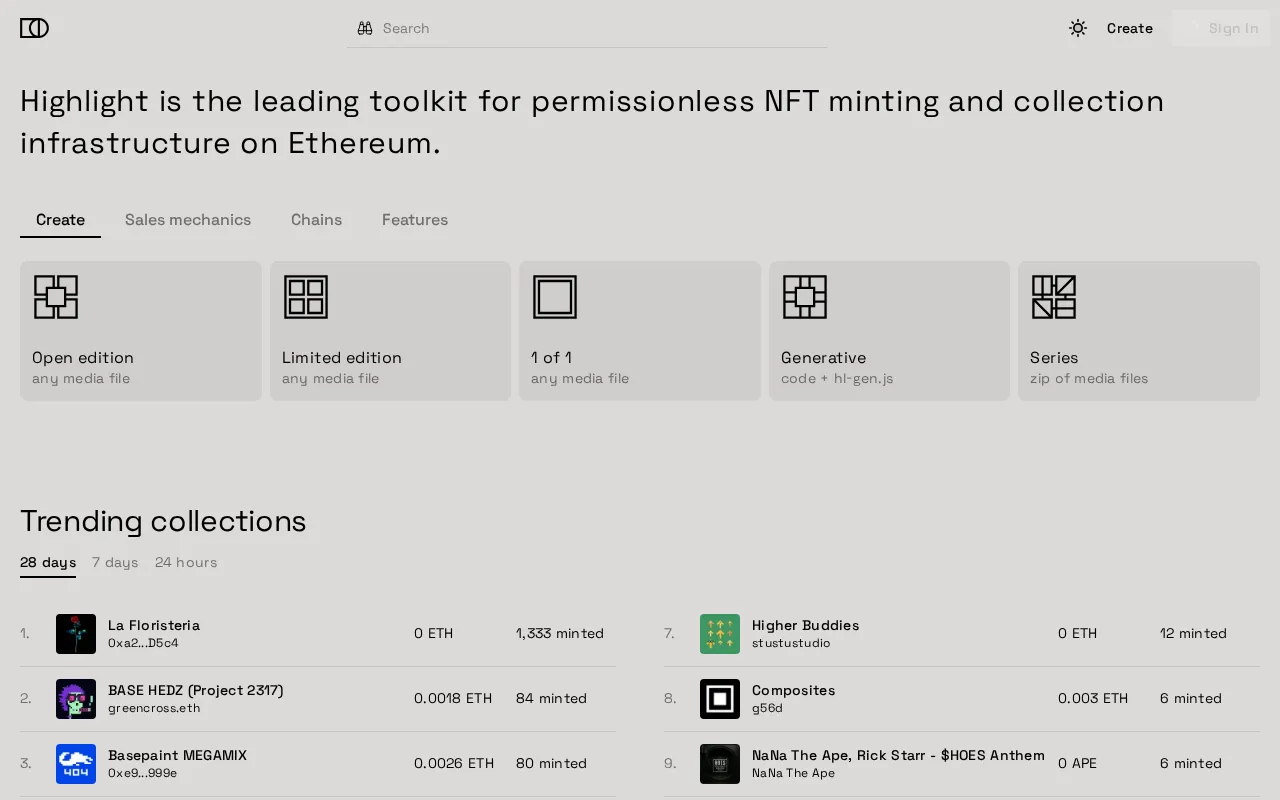
Task: Select the Create tab
Action: (60, 220)
